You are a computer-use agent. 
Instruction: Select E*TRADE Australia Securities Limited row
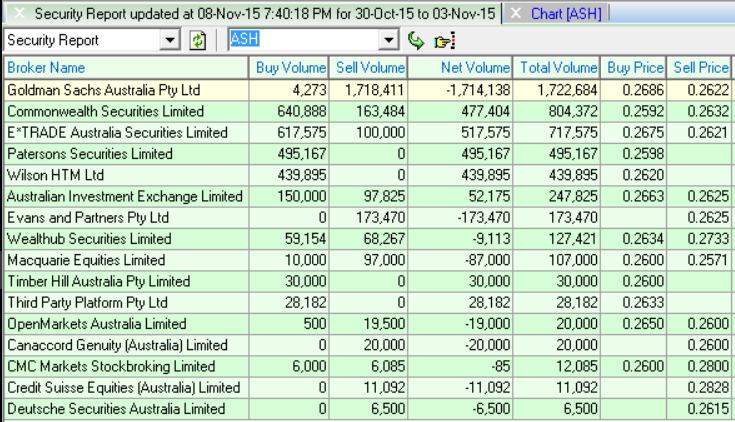(x=368, y=133)
